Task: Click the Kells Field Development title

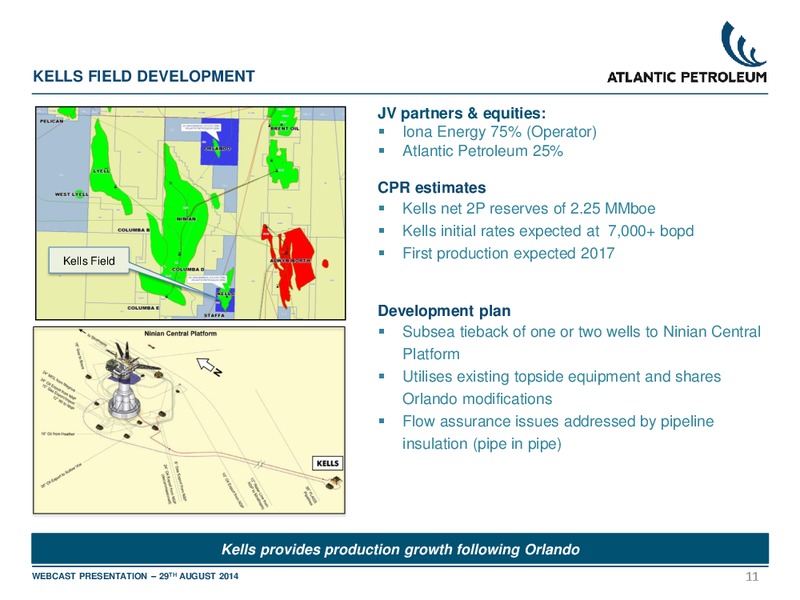Action: click(144, 77)
